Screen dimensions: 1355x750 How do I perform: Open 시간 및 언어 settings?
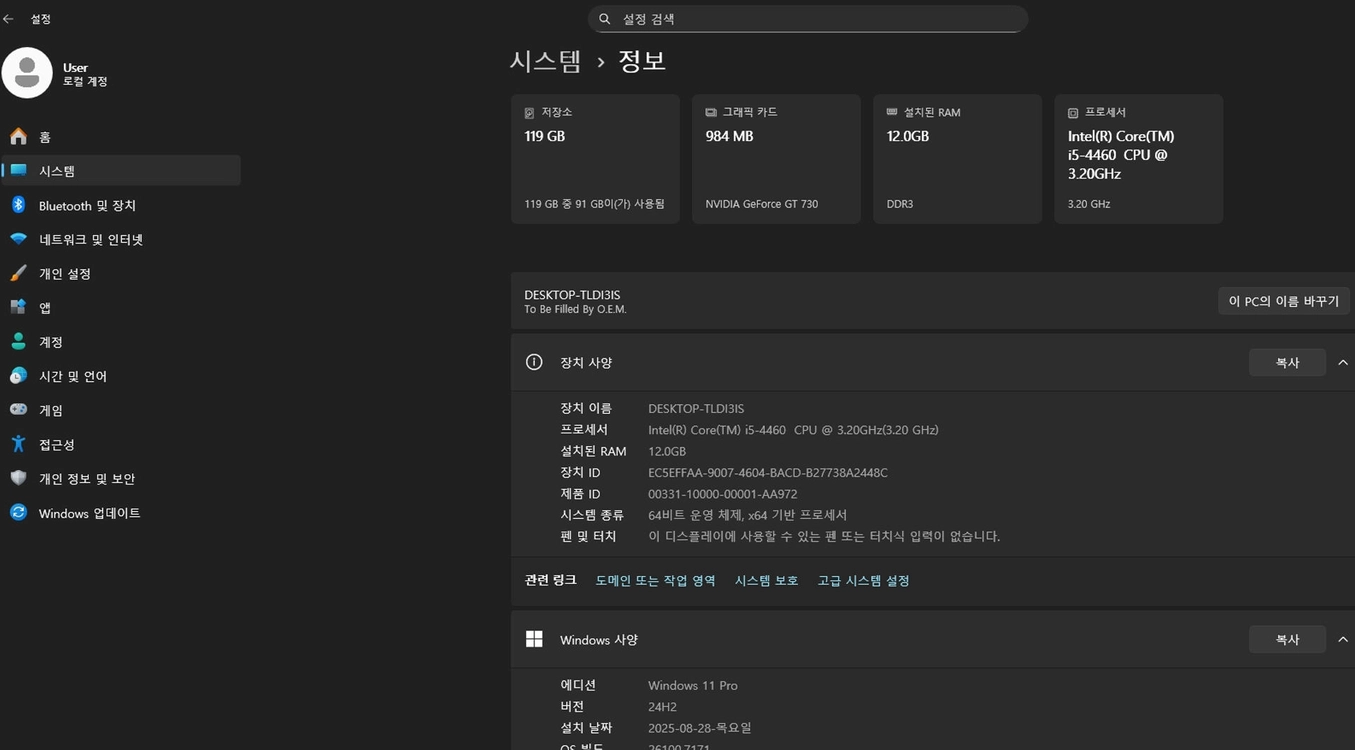[x=121, y=376]
